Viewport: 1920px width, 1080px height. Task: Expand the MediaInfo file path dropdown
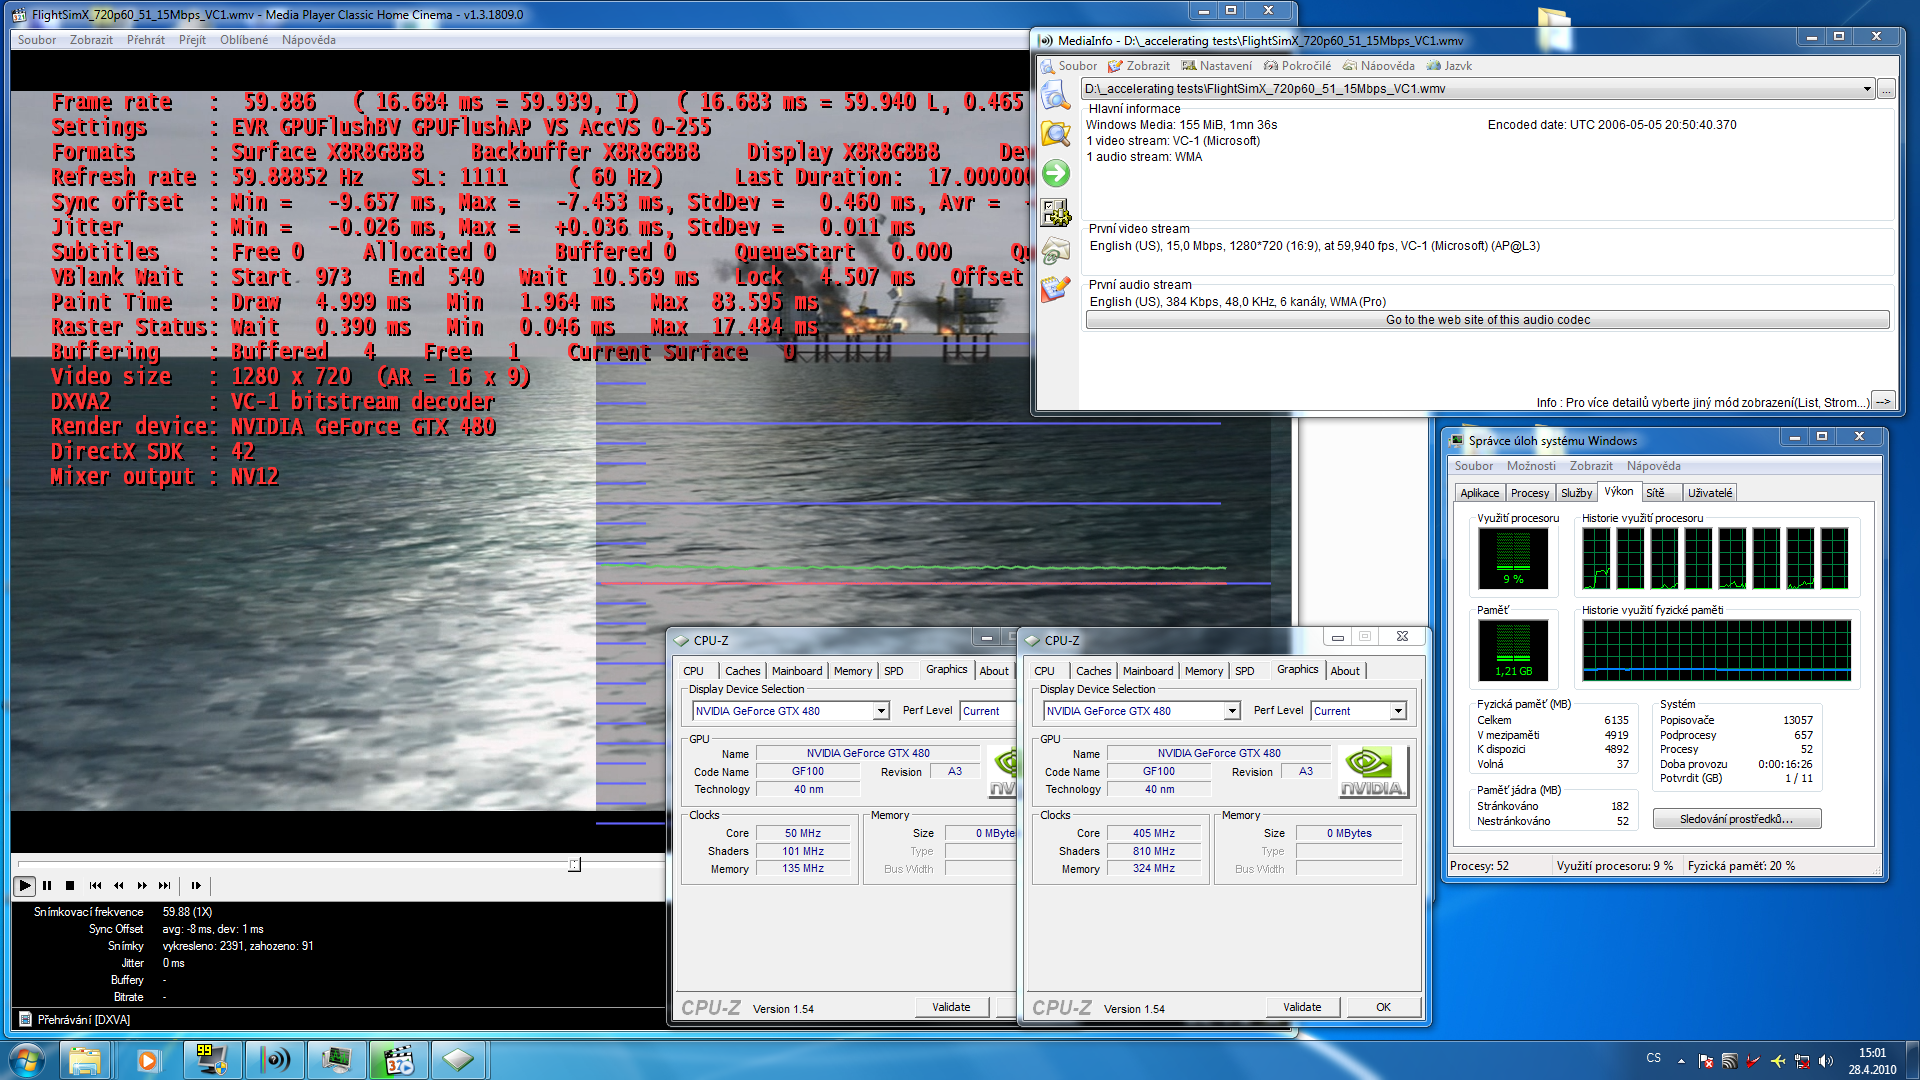click(1866, 89)
